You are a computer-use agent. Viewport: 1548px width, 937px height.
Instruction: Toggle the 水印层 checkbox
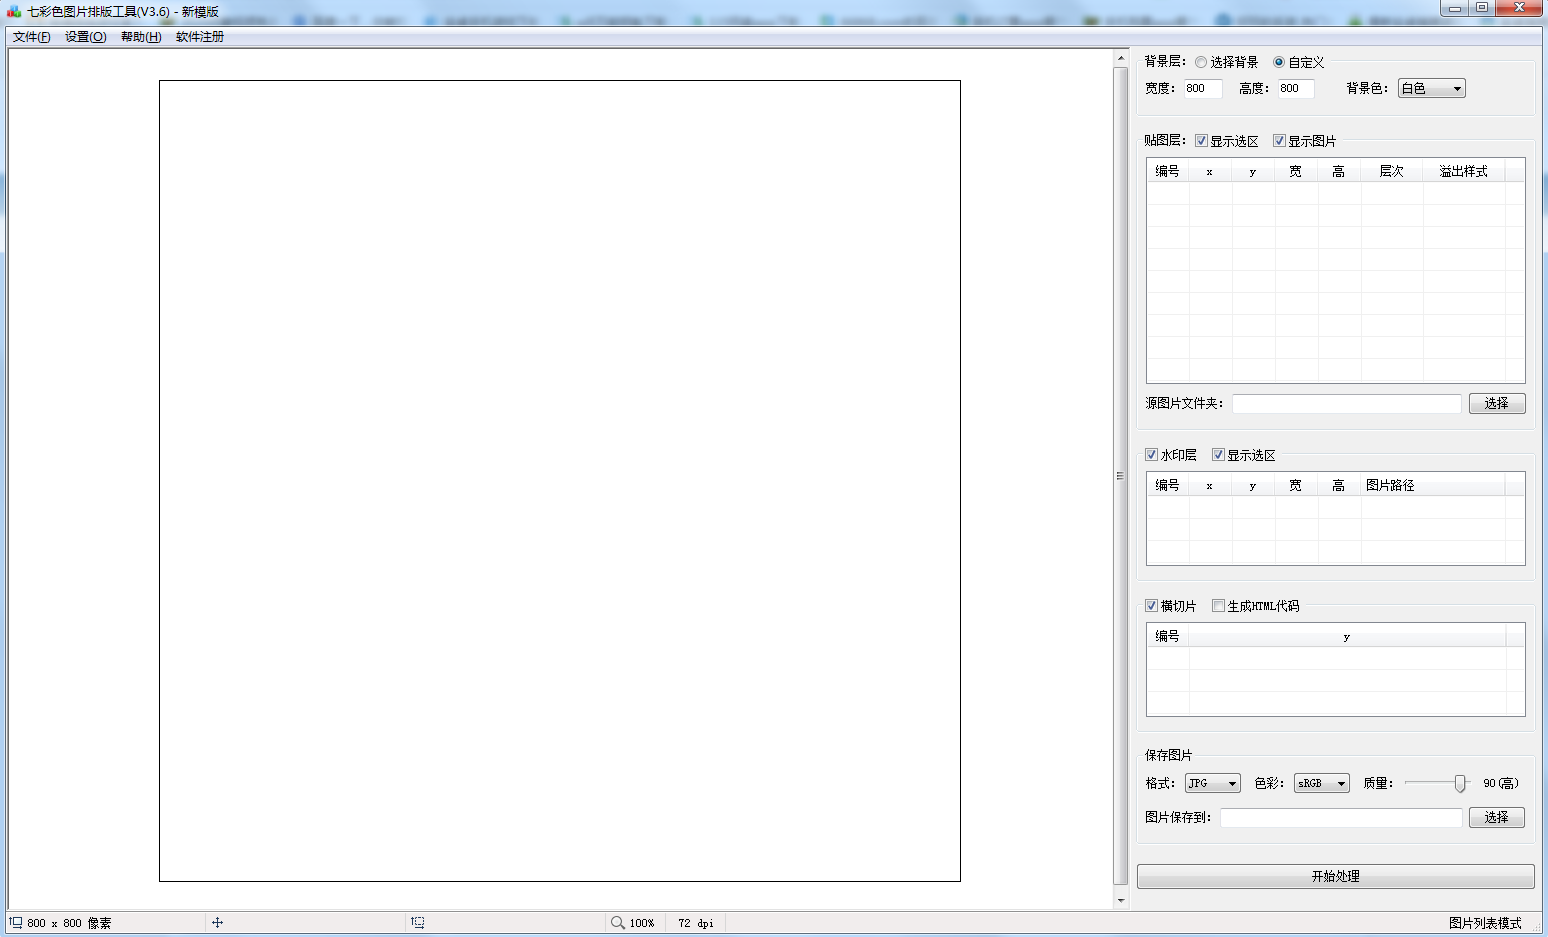(1151, 455)
